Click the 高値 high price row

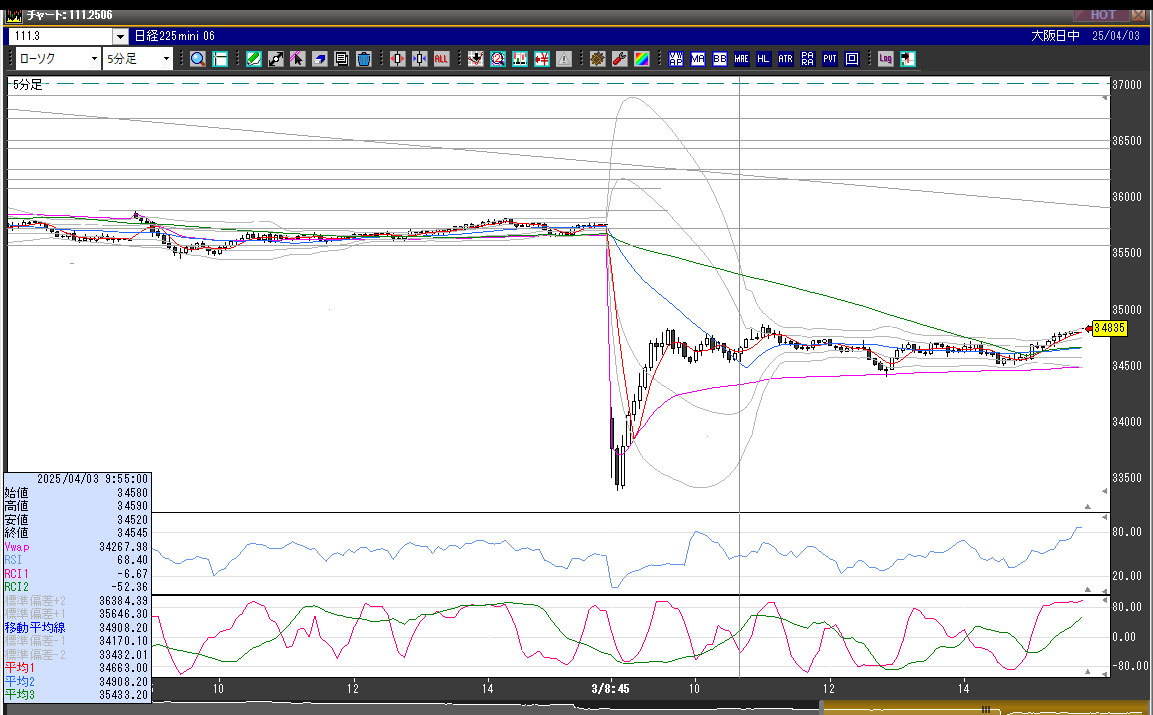click(76, 505)
